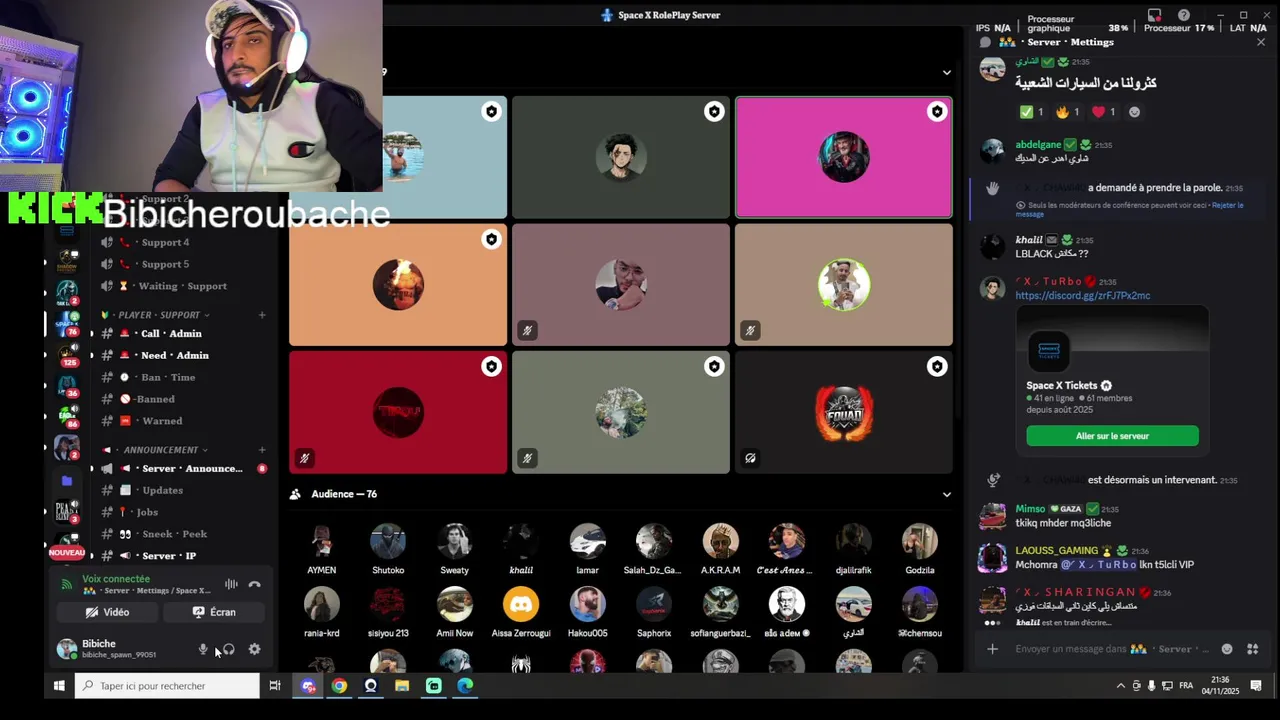Join Waiting · Support voice channel

tap(180, 286)
